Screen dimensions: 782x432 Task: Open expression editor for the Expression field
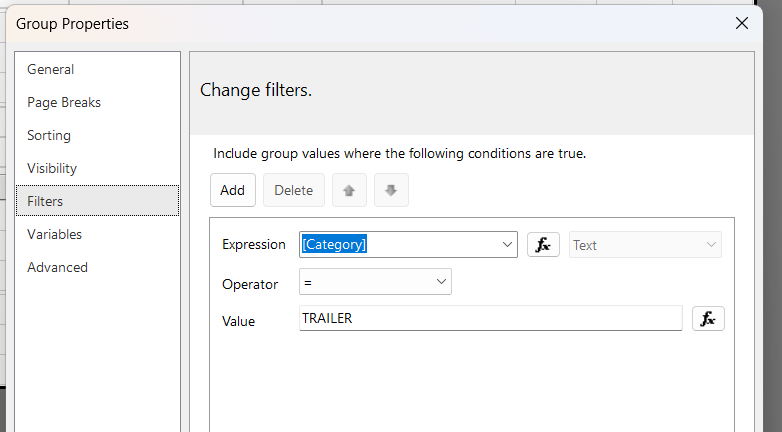(543, 244)
